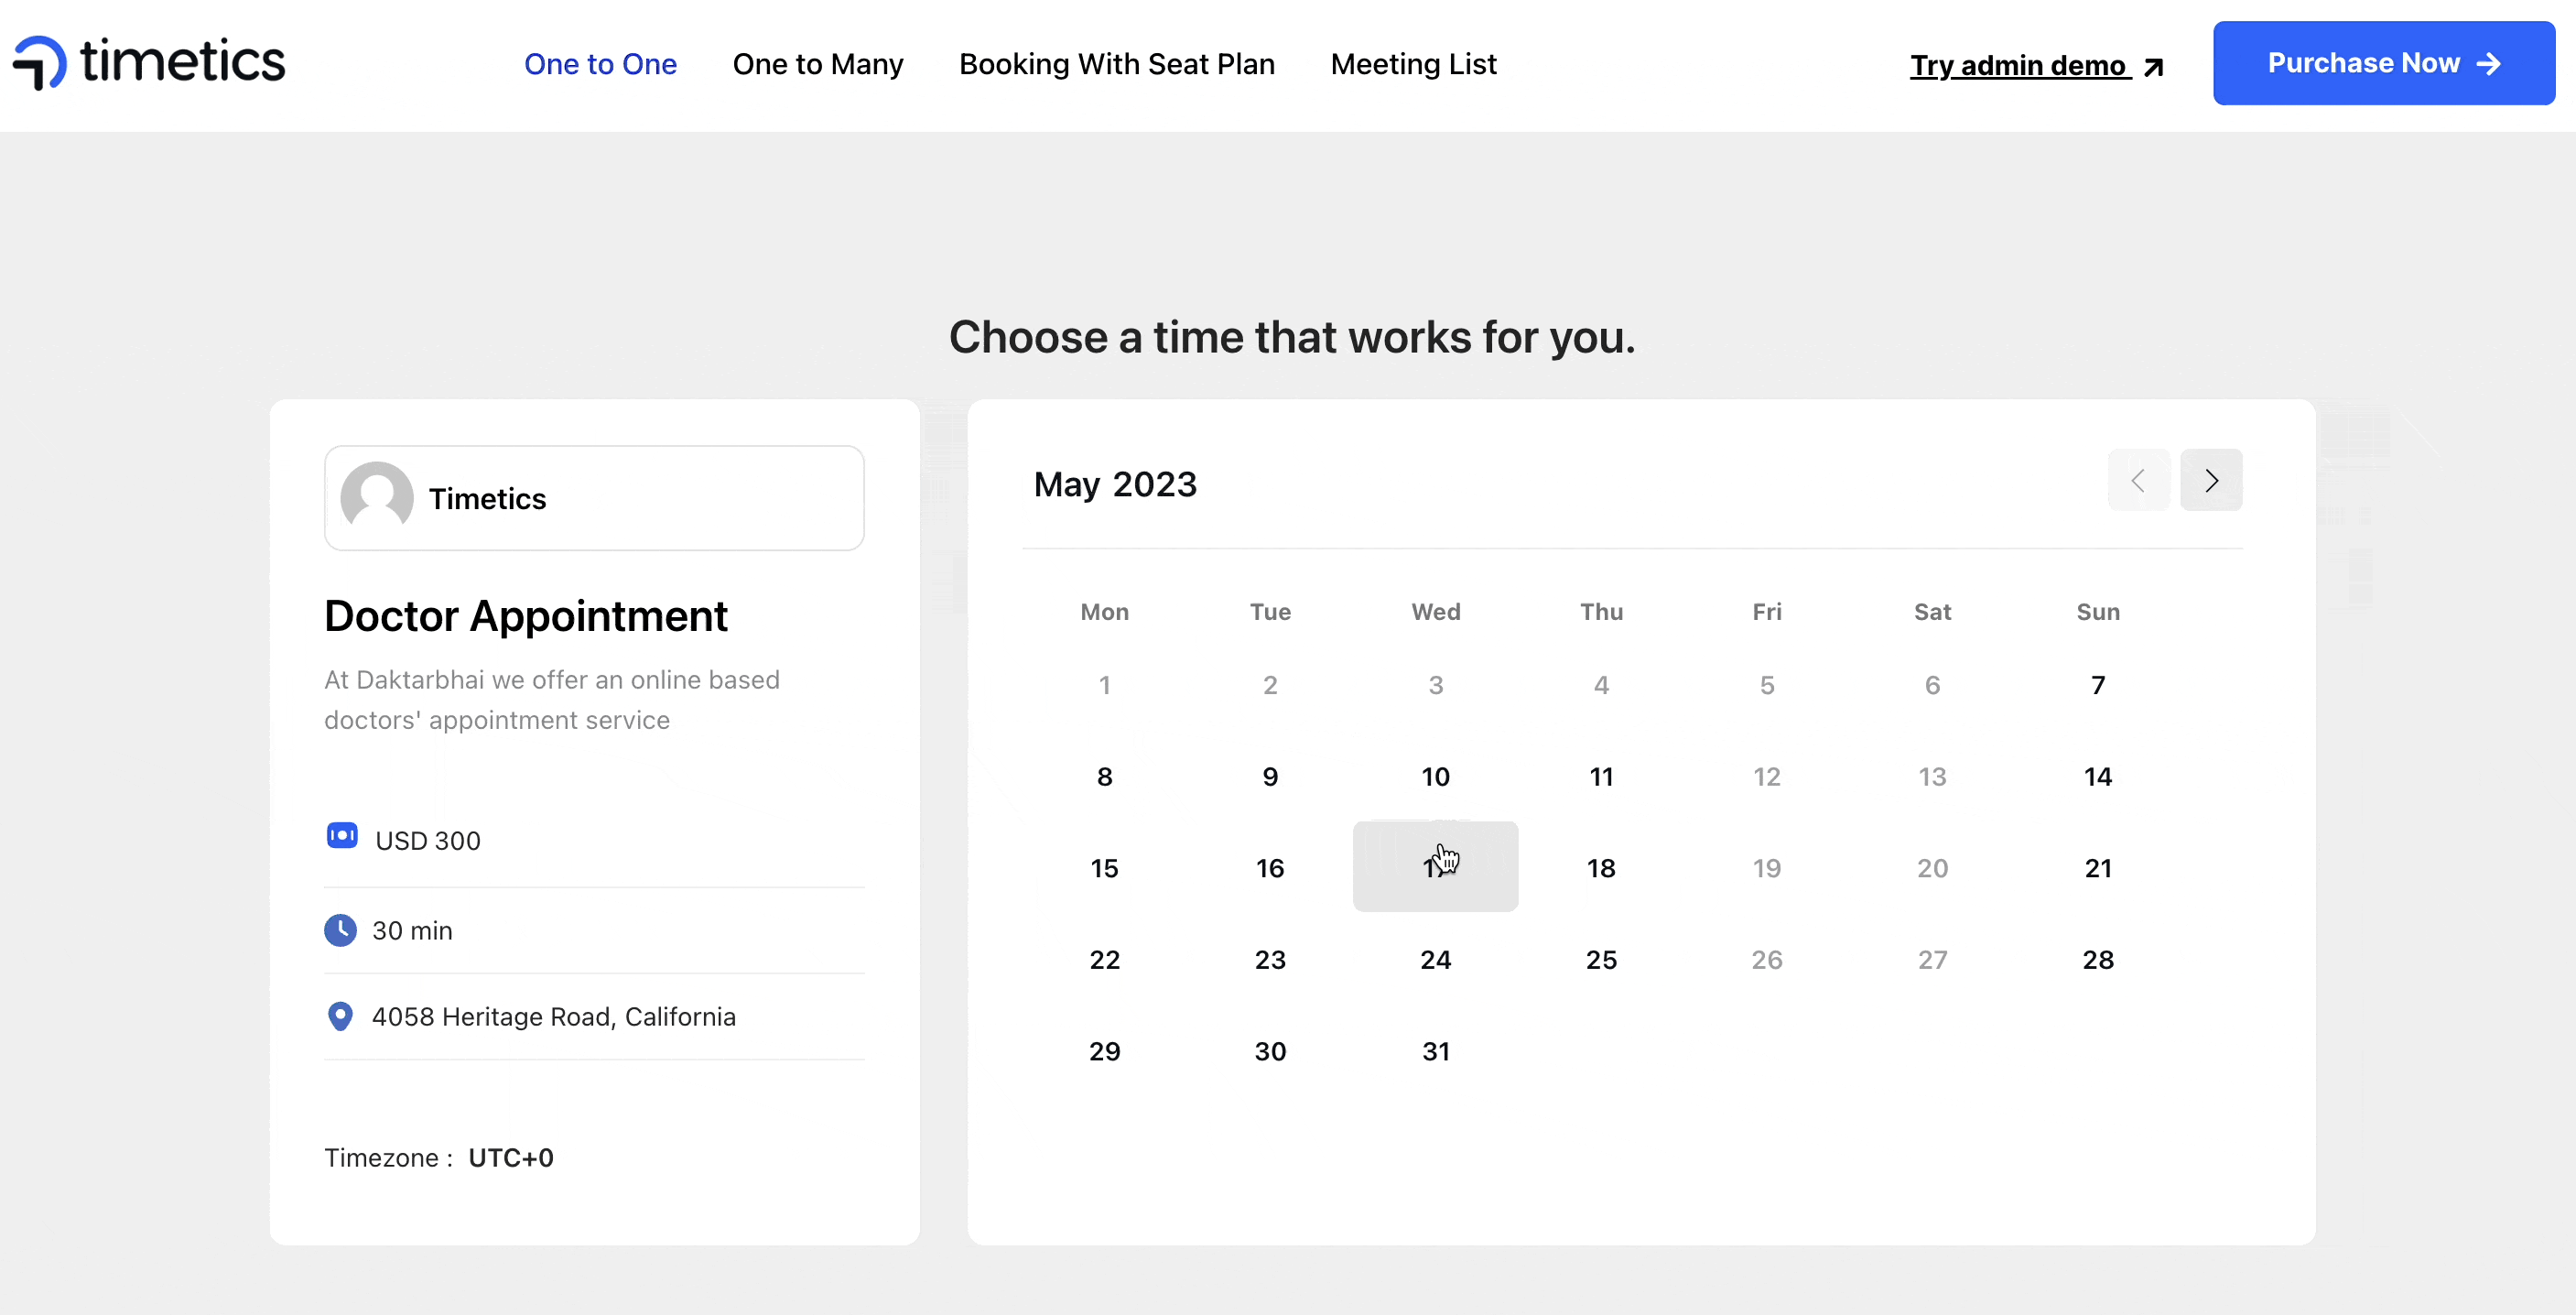The image size is (2576, 1315).
Task: Select Wednesday the 17th on calendar
Action: click(1436, 867)
